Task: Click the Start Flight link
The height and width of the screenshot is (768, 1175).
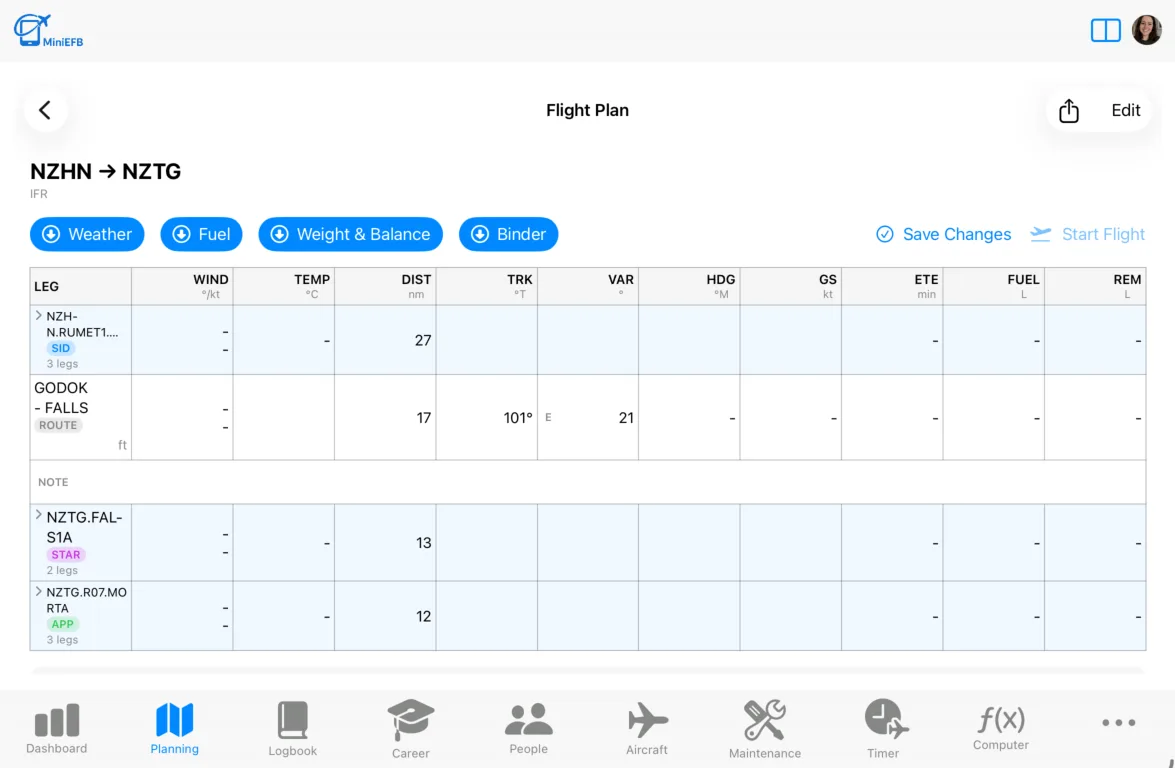Action: tap(1087, 235)
